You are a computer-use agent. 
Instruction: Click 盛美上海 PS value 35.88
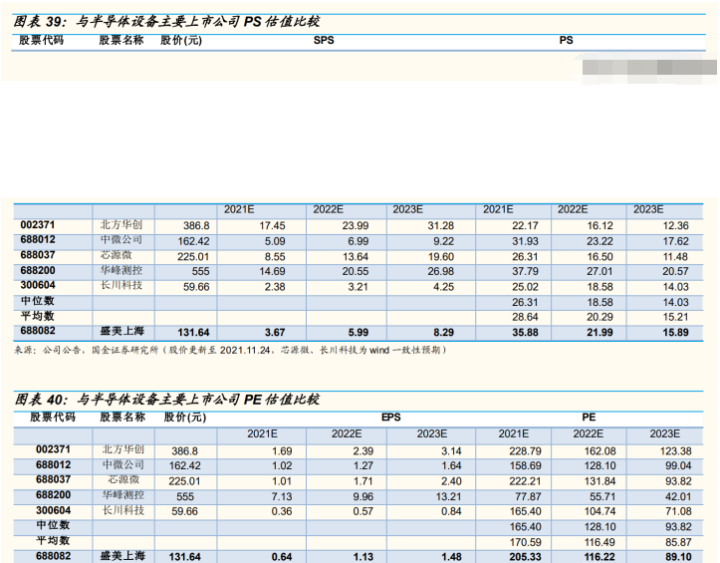point(525,332)
